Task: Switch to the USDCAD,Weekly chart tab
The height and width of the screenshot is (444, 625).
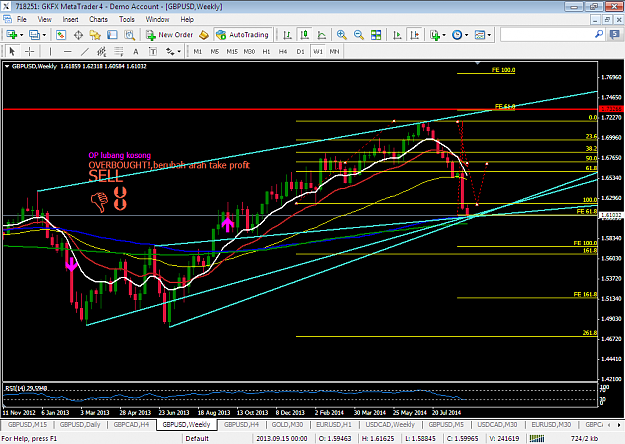Action: click(x=390, y=424)
